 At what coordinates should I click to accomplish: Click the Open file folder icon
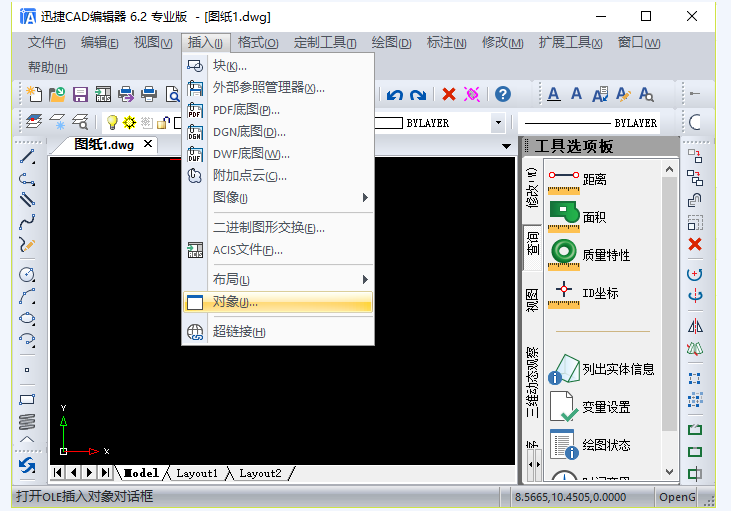(x=57, y=94)
